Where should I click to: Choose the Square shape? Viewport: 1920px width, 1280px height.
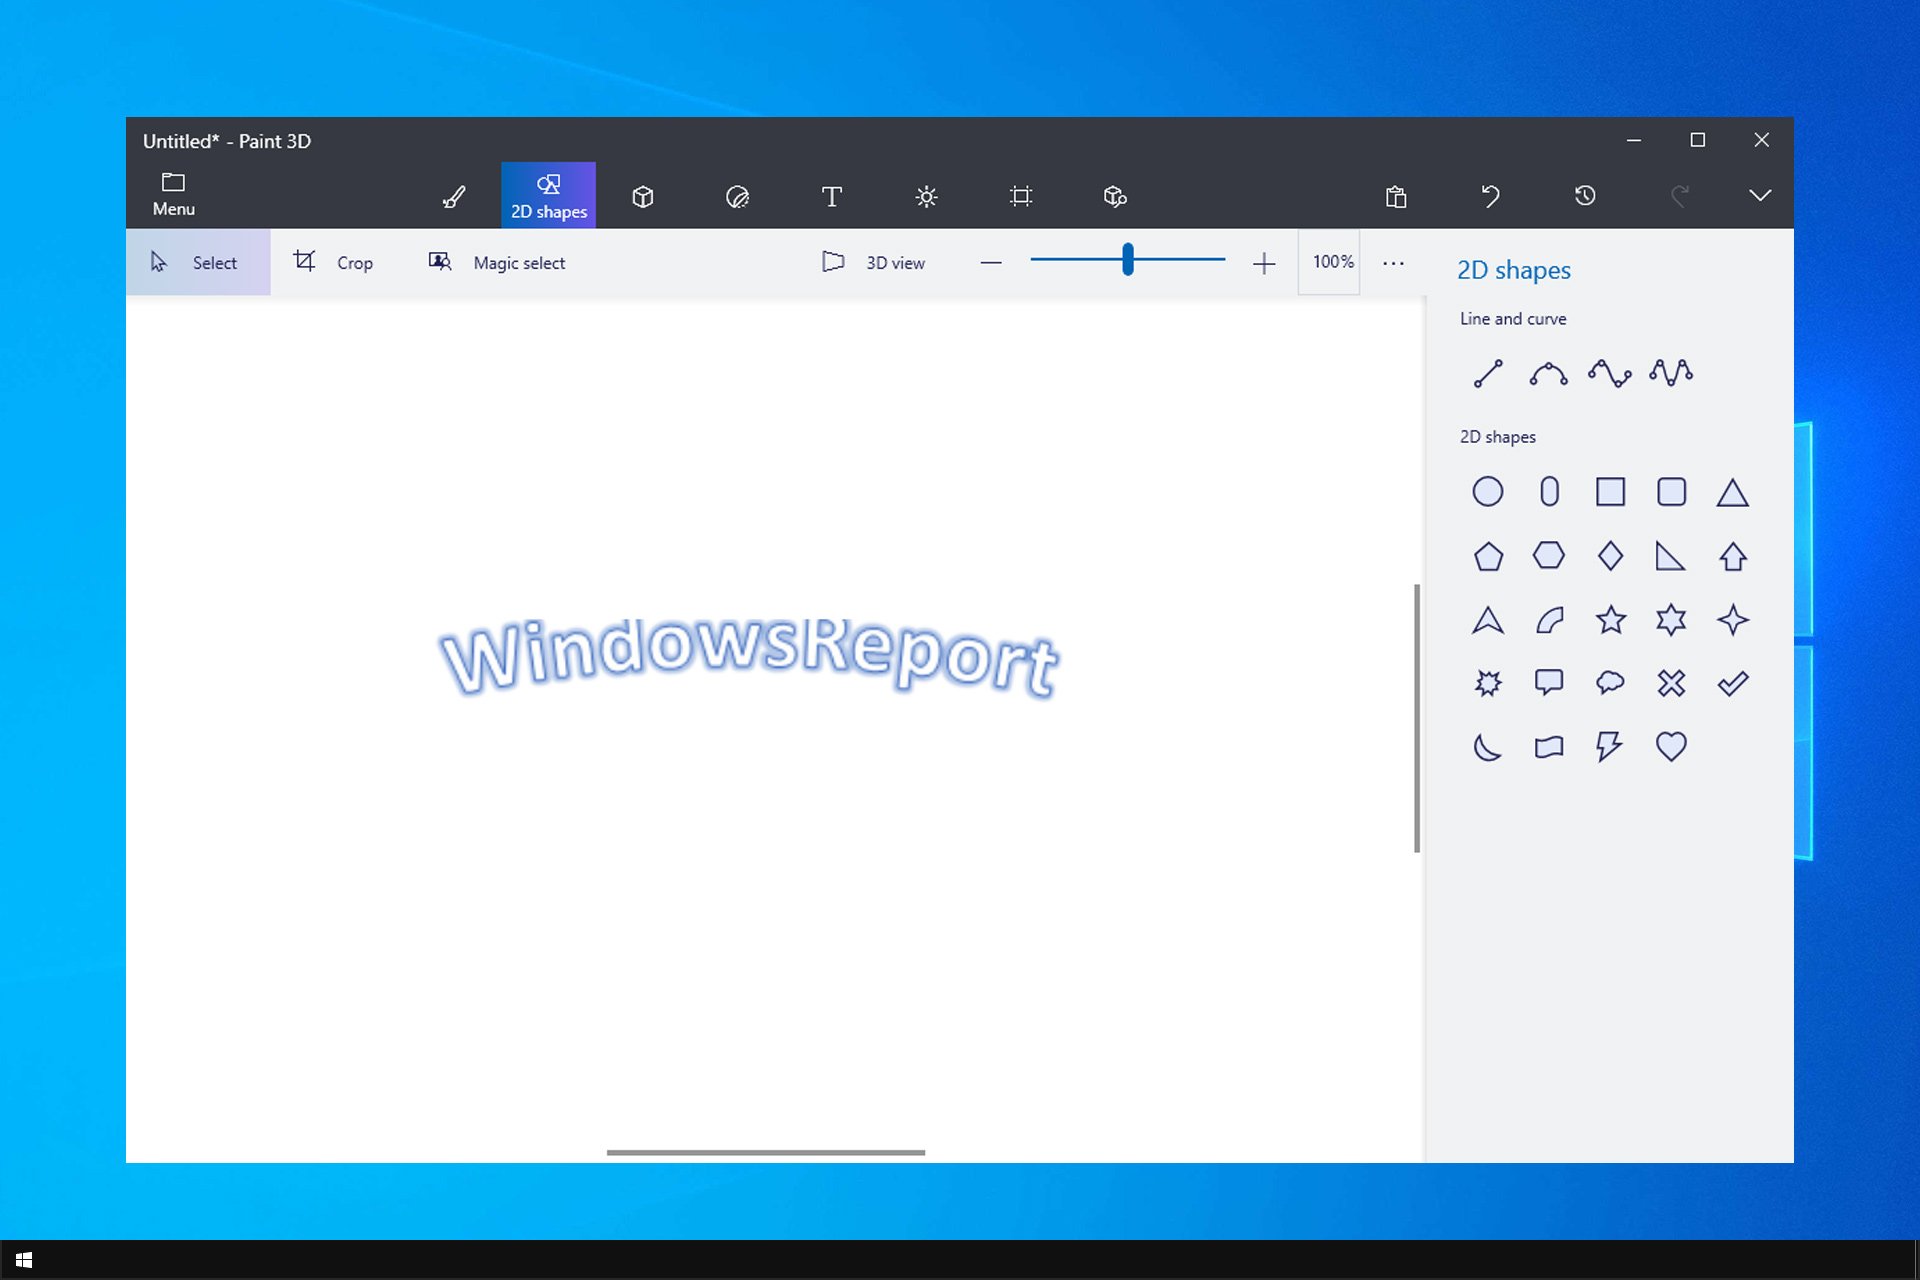point(1610,492)
